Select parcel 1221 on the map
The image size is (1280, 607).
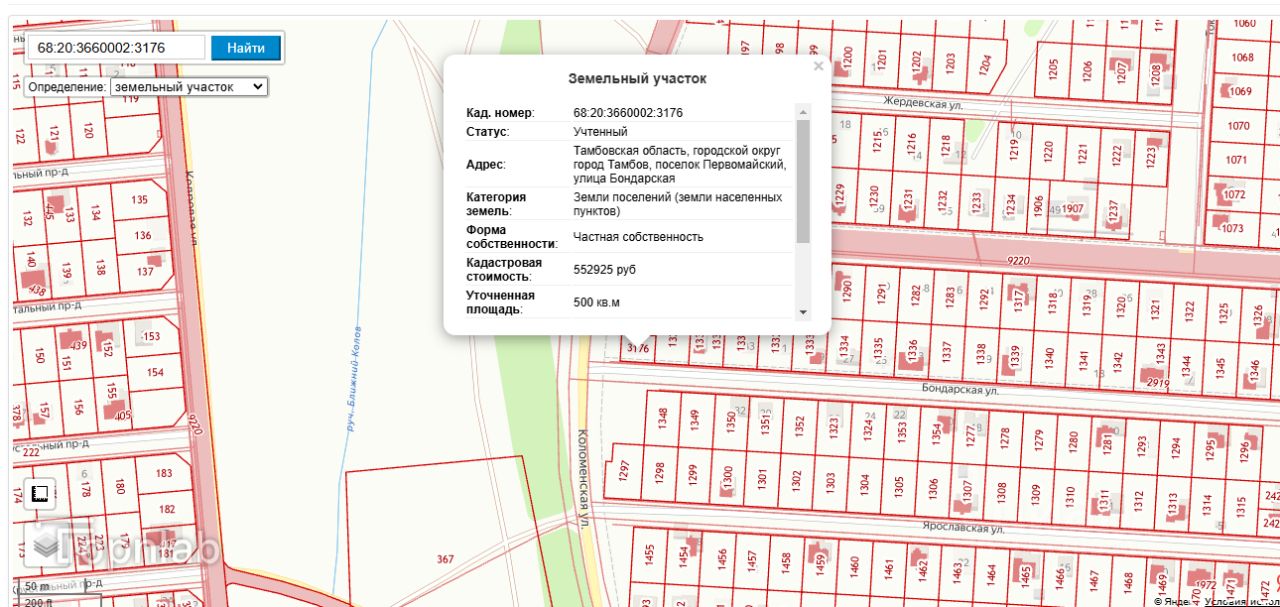click(1083, 153)
